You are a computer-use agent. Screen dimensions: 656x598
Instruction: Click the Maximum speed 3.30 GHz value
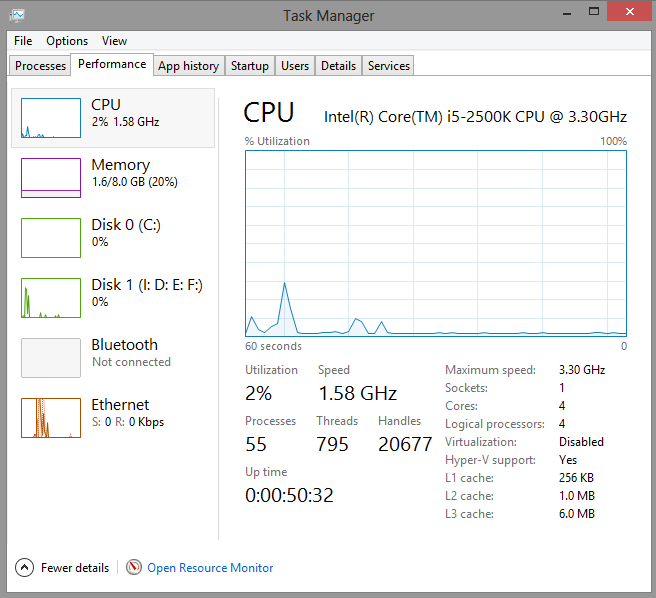[582, 370]
